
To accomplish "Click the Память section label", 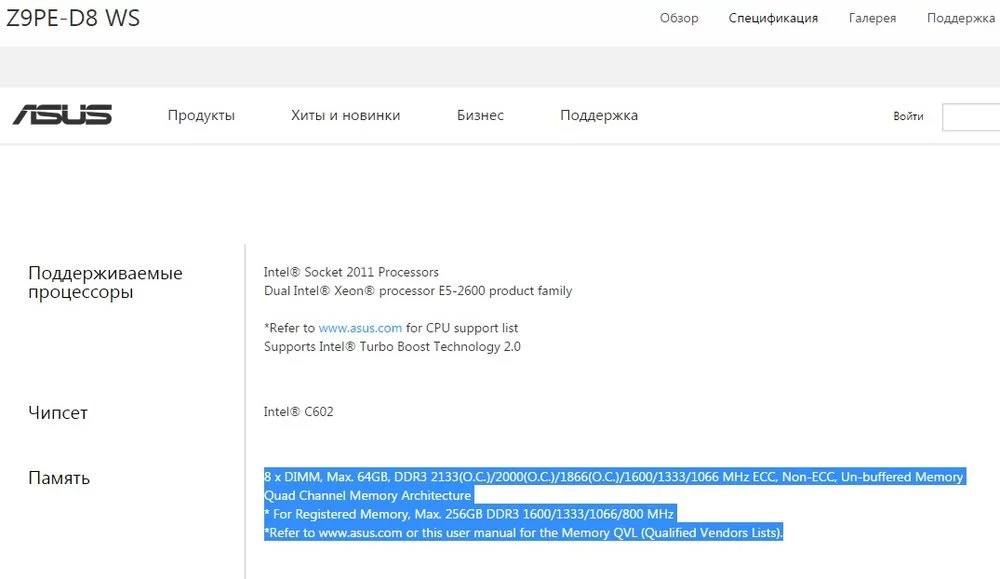I will point(59,478).
